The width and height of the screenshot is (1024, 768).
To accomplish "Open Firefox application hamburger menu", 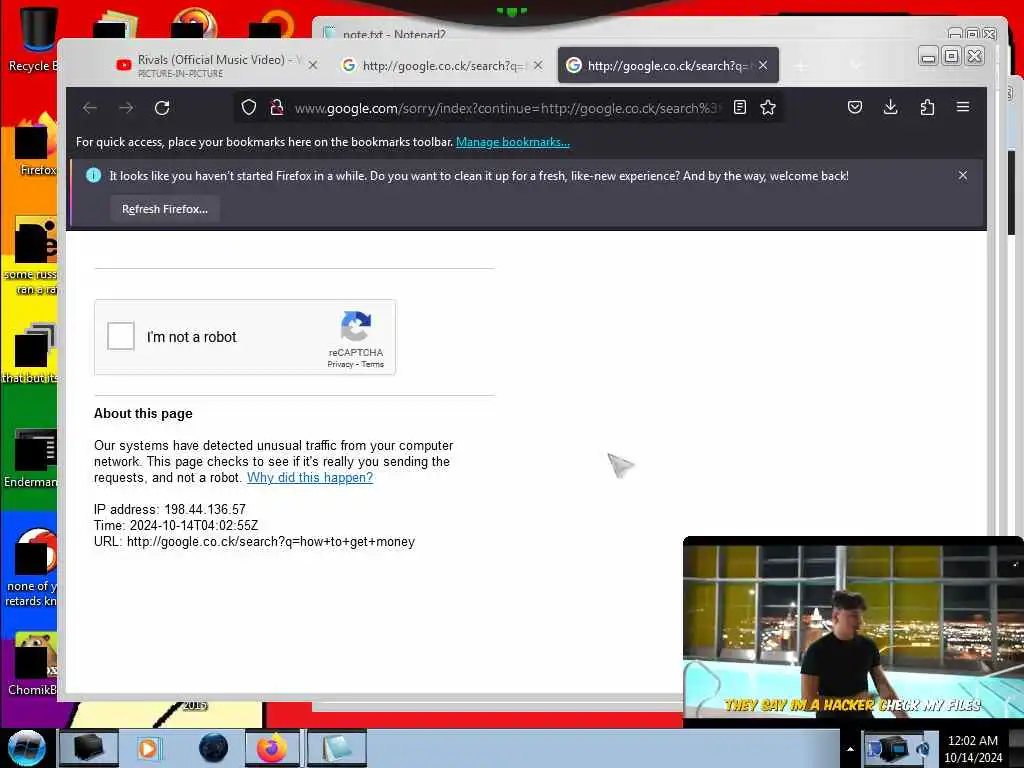I will [x=963, y=106].
